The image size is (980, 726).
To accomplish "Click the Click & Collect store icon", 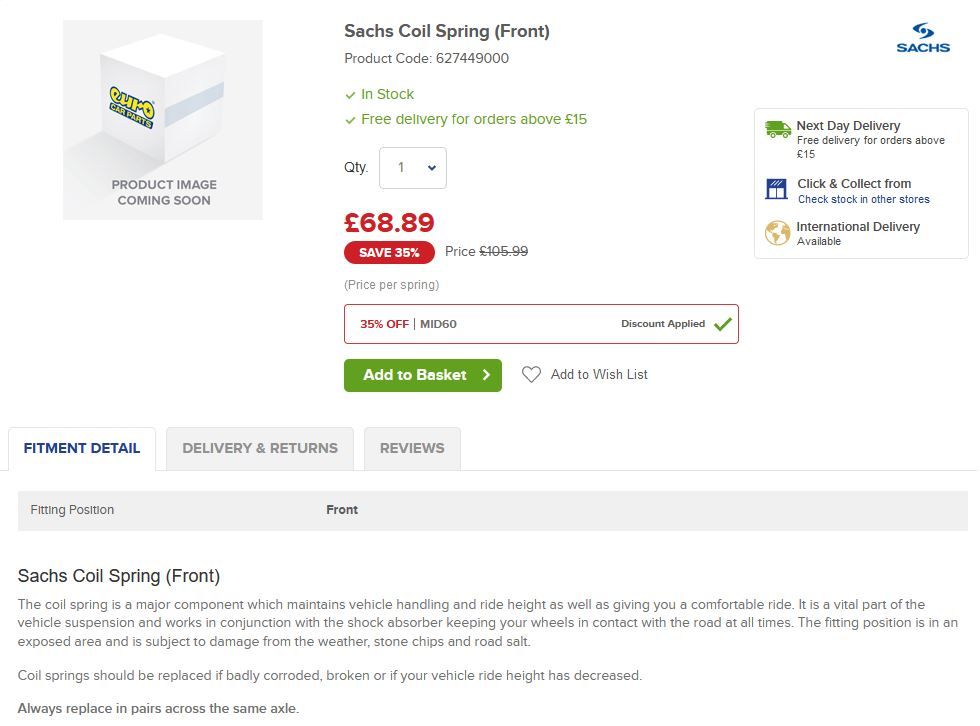I will pyautogui.click(x=777, y=189).
